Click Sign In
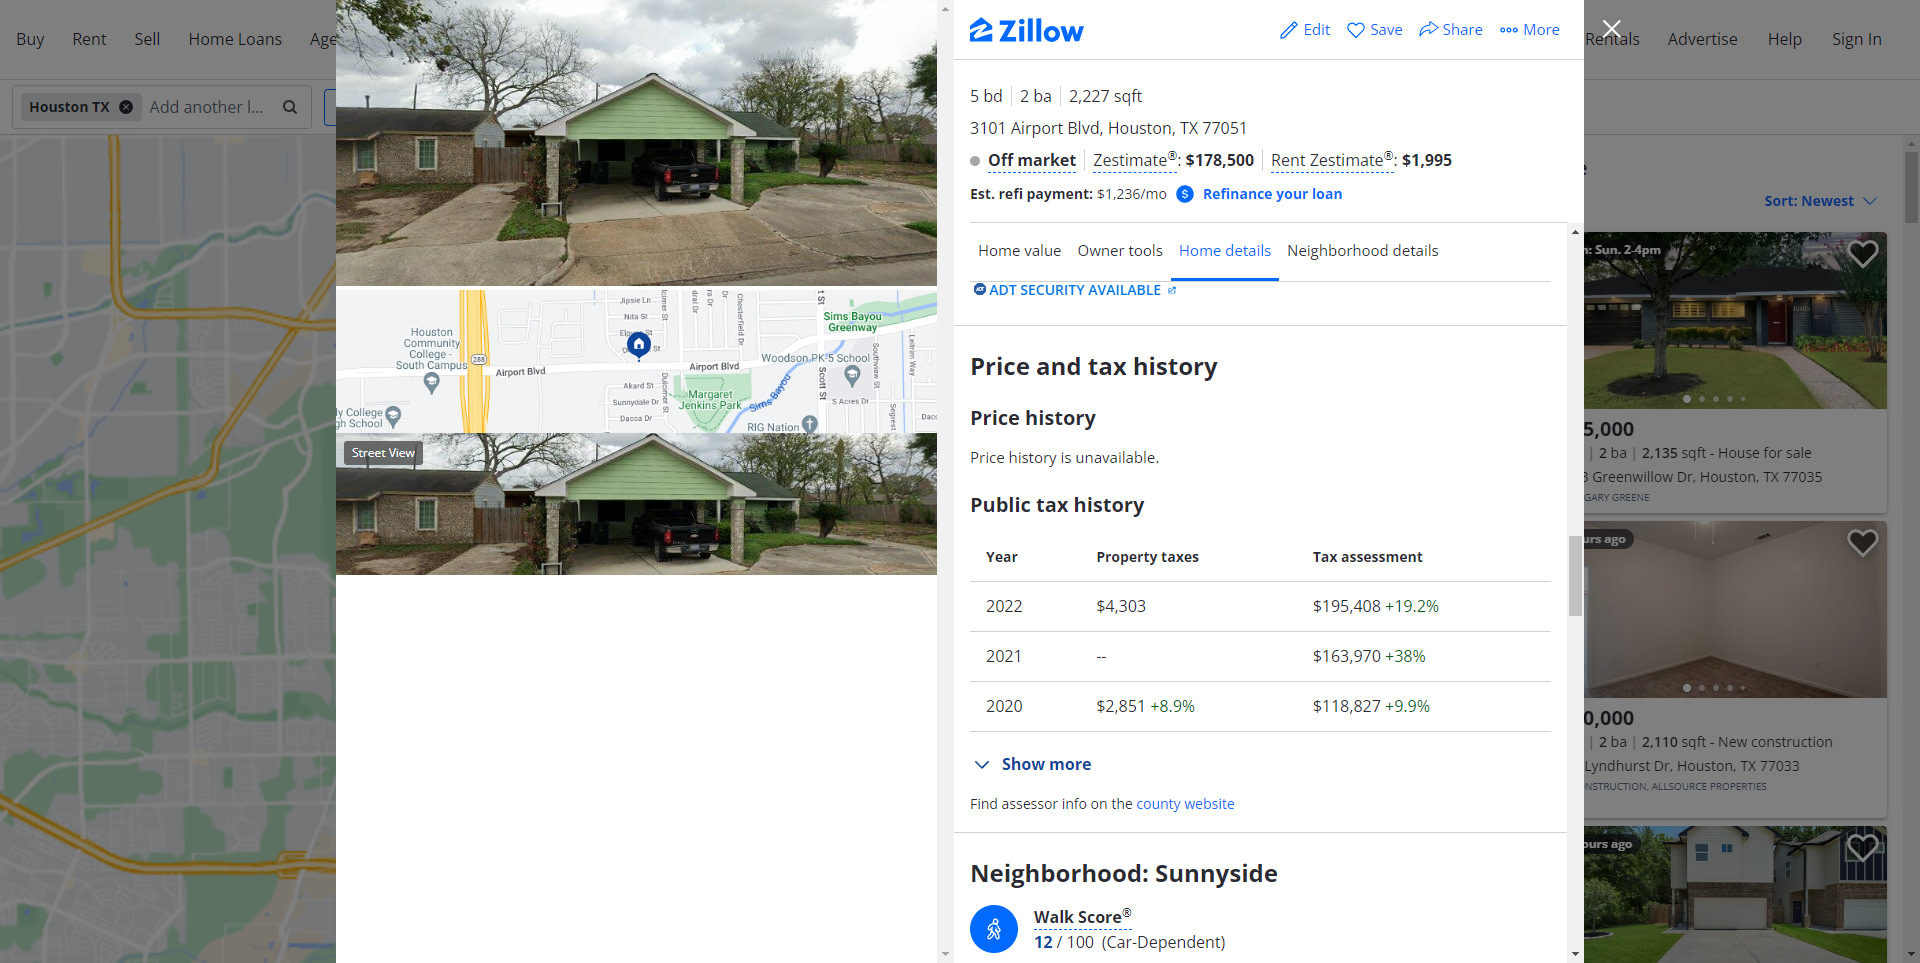The width and height of the screenshot is (1920, 963). point(1856,39)
